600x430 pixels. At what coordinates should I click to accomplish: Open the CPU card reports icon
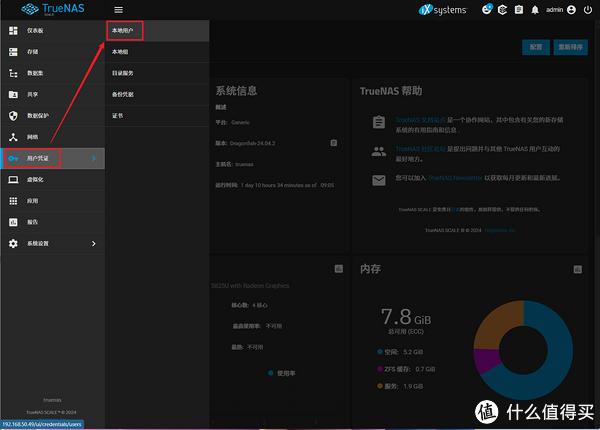339,269
